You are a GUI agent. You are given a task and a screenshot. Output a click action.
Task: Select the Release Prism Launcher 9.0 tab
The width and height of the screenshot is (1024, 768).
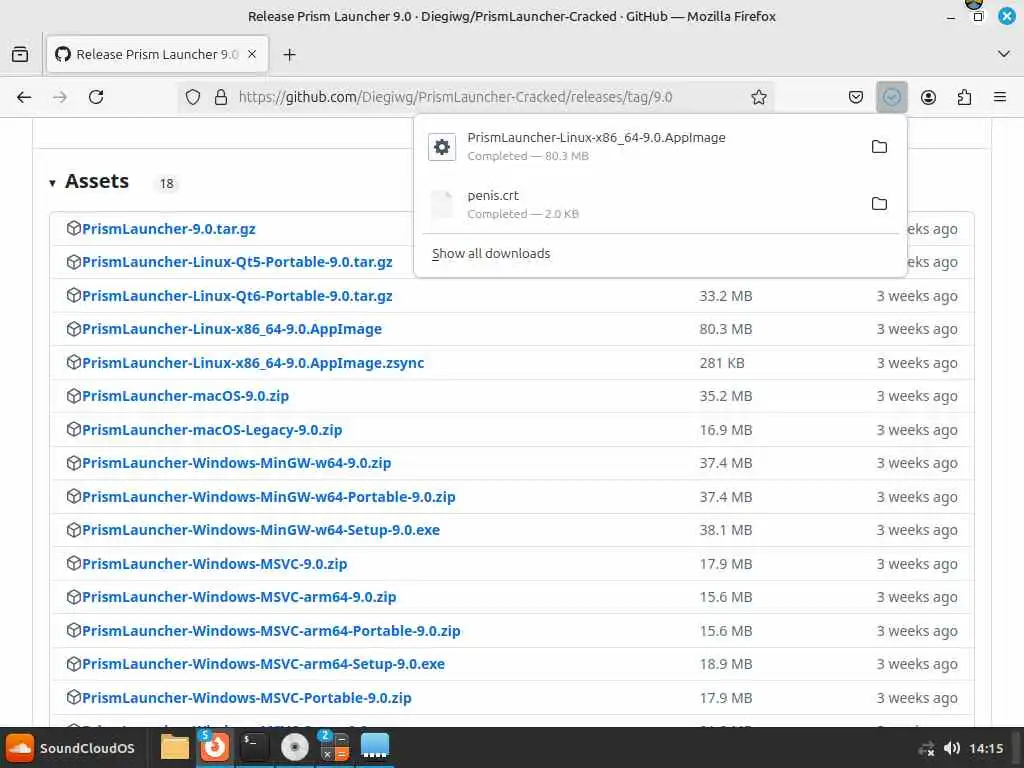click(157, 54)
